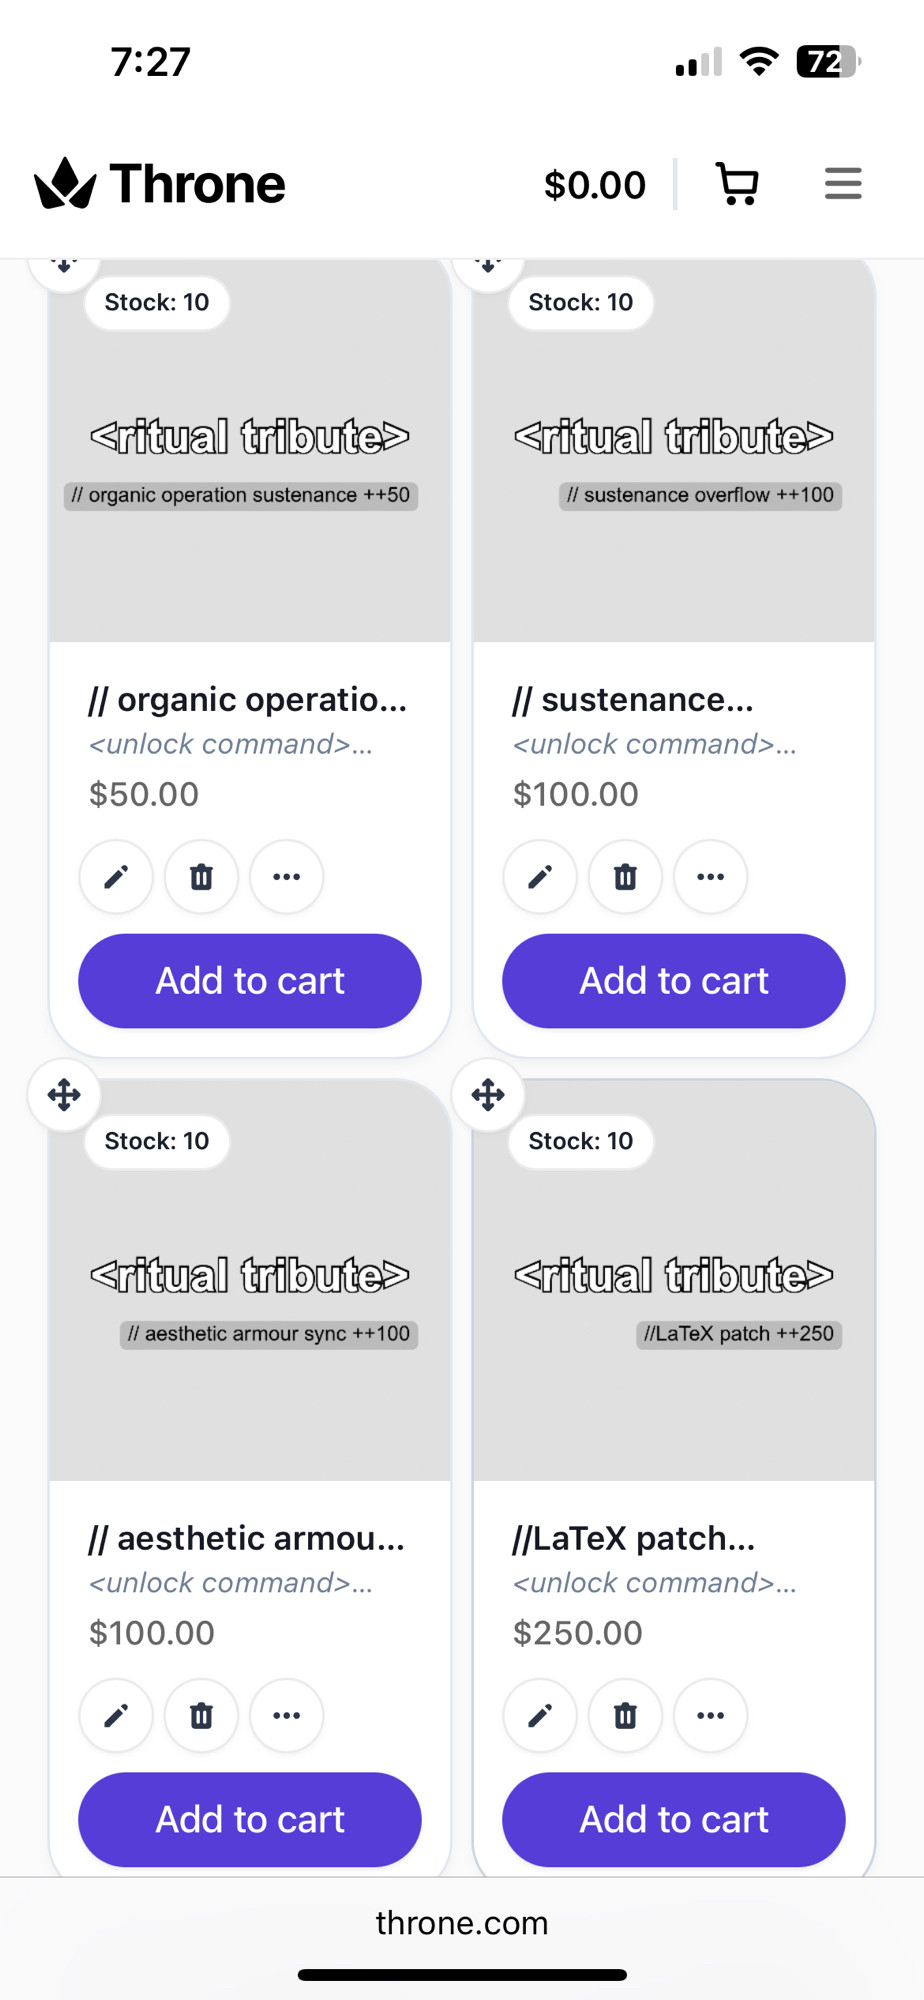Edit the aesthetic armour sync item
The height and width of the screenshot is (2000, 924).
pyautogui.click(x=116, y=1716)
